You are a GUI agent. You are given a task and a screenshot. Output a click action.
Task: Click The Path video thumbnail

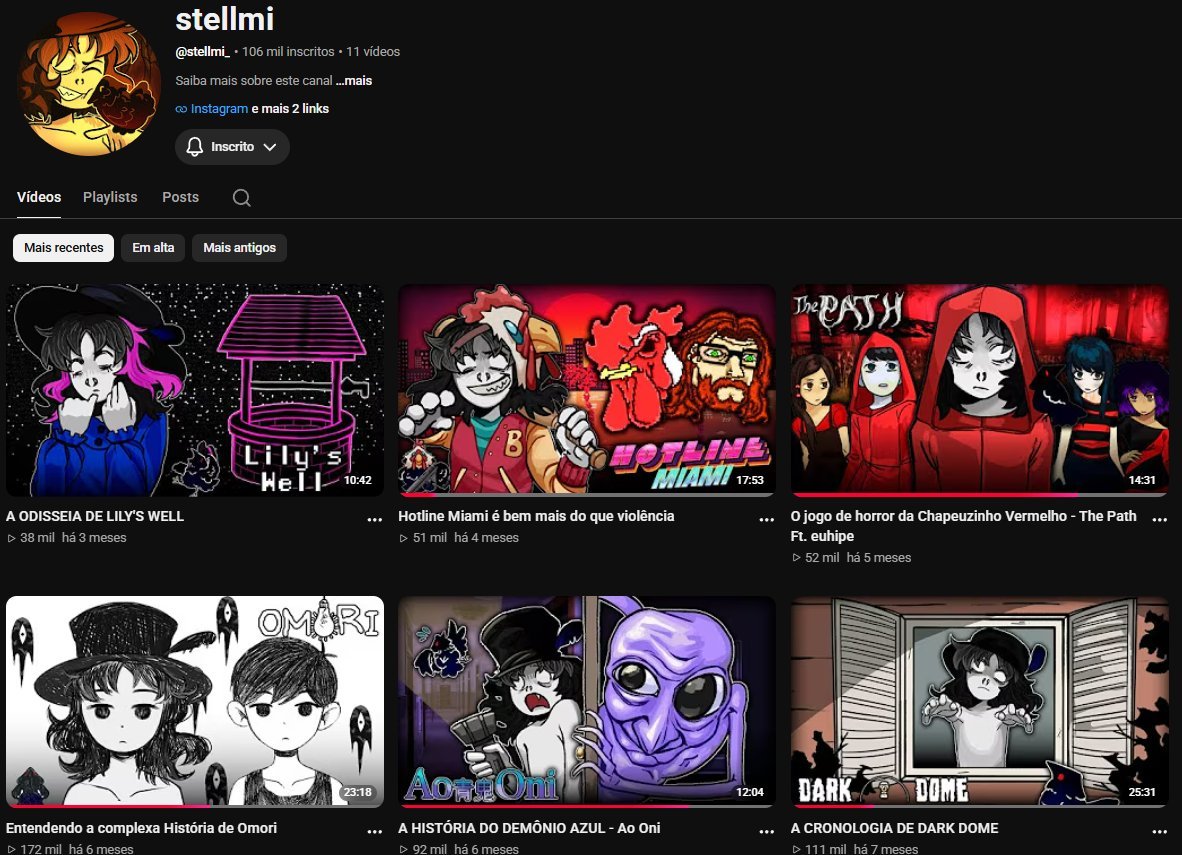(979, 390)
